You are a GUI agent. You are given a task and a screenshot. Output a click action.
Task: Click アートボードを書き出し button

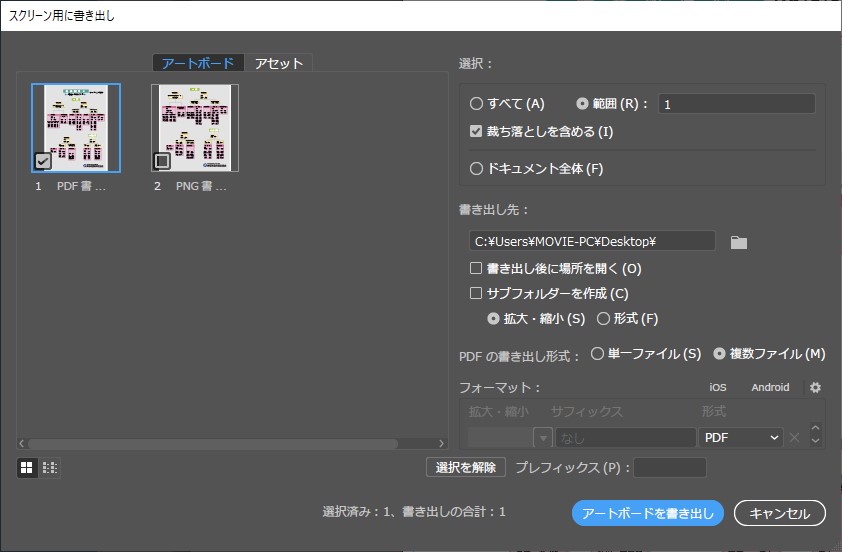click(648, 513)
